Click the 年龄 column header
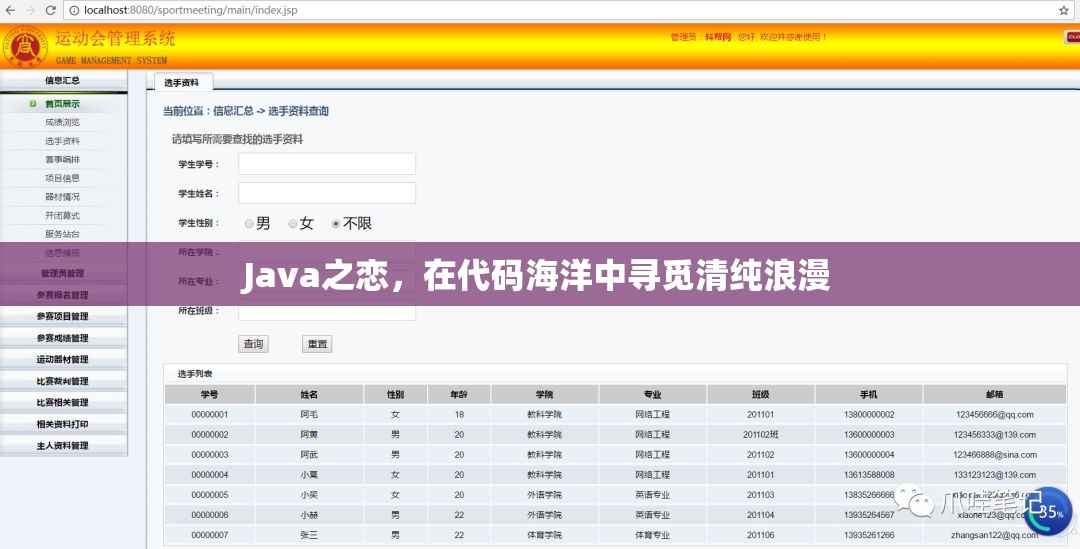 pyautogui.click(x=459, y=395)
